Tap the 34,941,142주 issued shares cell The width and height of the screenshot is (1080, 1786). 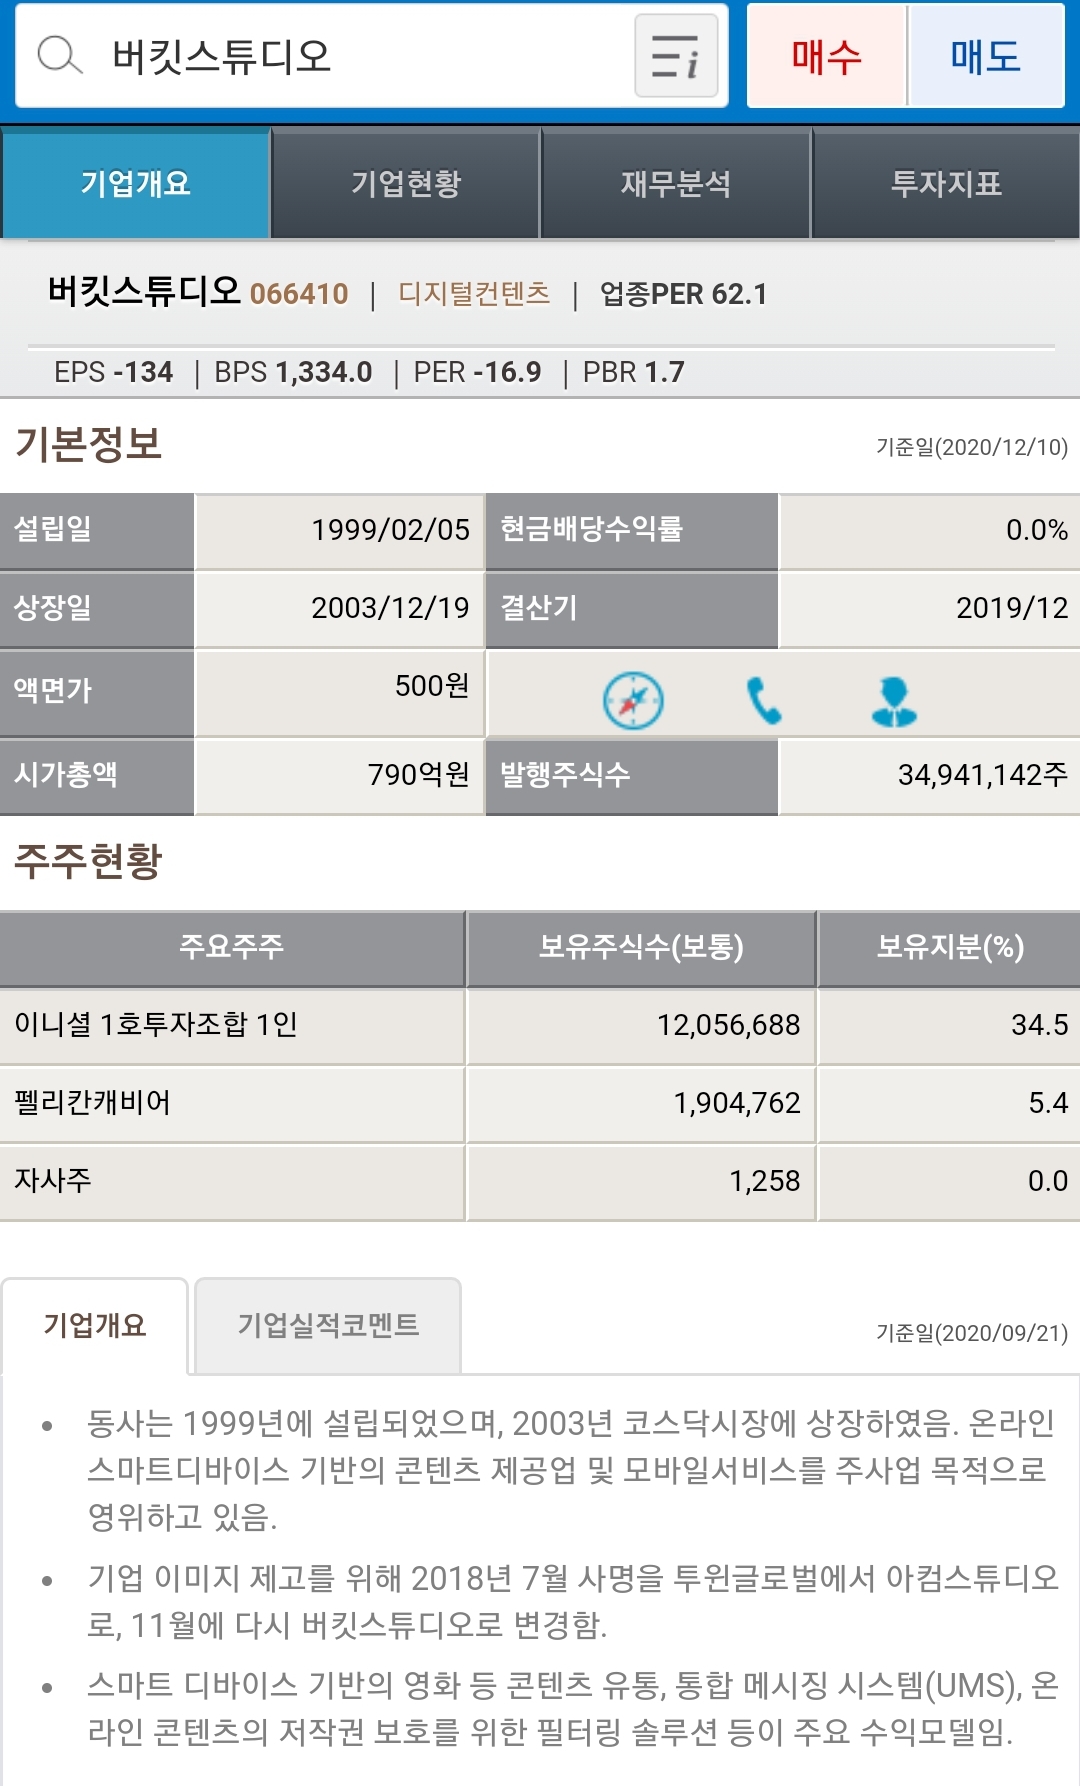click(929, 775)
